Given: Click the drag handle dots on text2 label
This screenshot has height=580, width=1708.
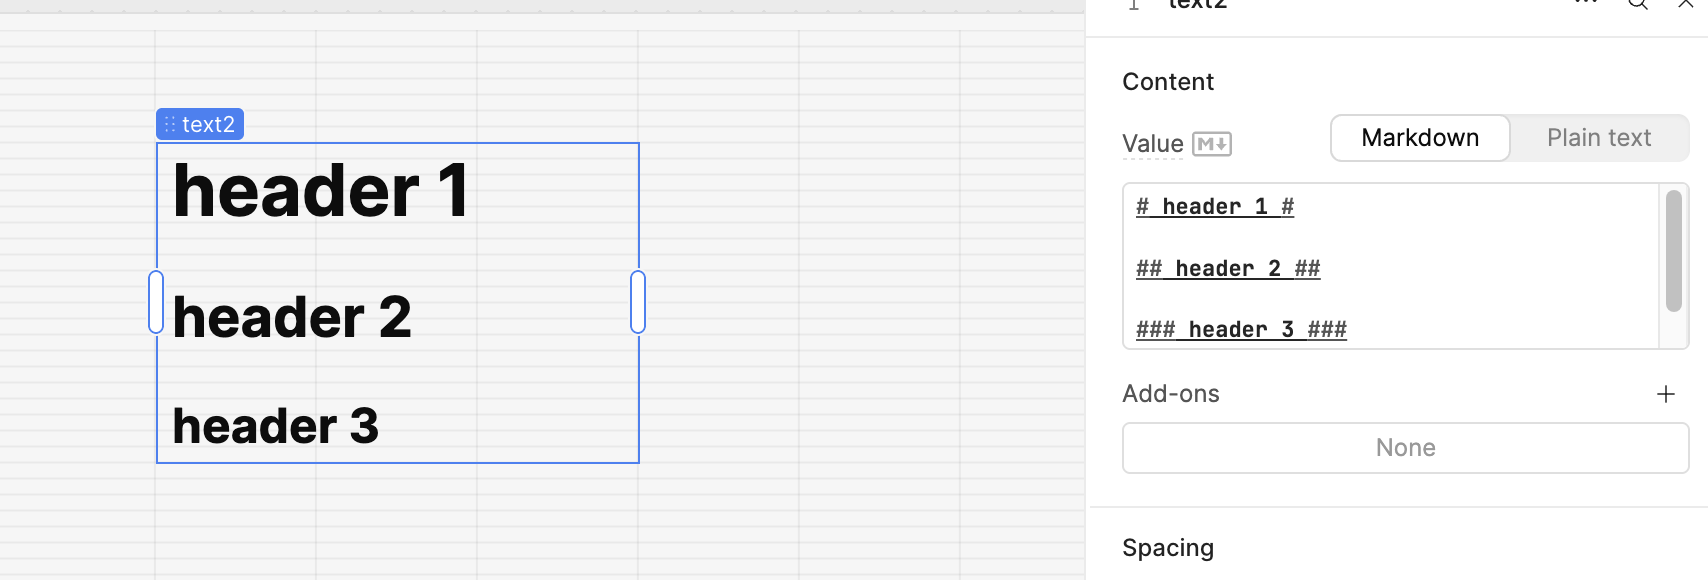Looking at the screenshot, I should point(170,125).
